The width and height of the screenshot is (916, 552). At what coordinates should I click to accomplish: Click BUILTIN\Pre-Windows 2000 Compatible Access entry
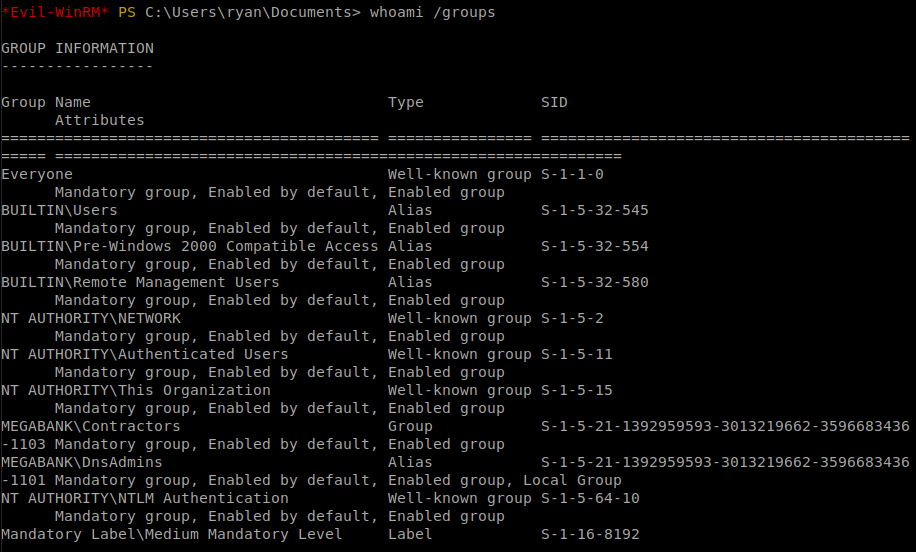(190, 246)
